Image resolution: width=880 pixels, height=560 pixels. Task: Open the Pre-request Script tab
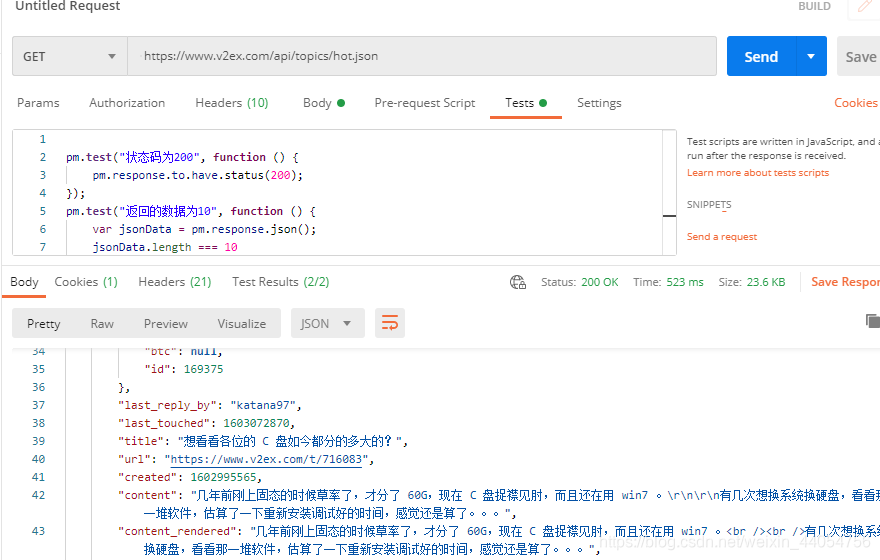pos(425,103)
